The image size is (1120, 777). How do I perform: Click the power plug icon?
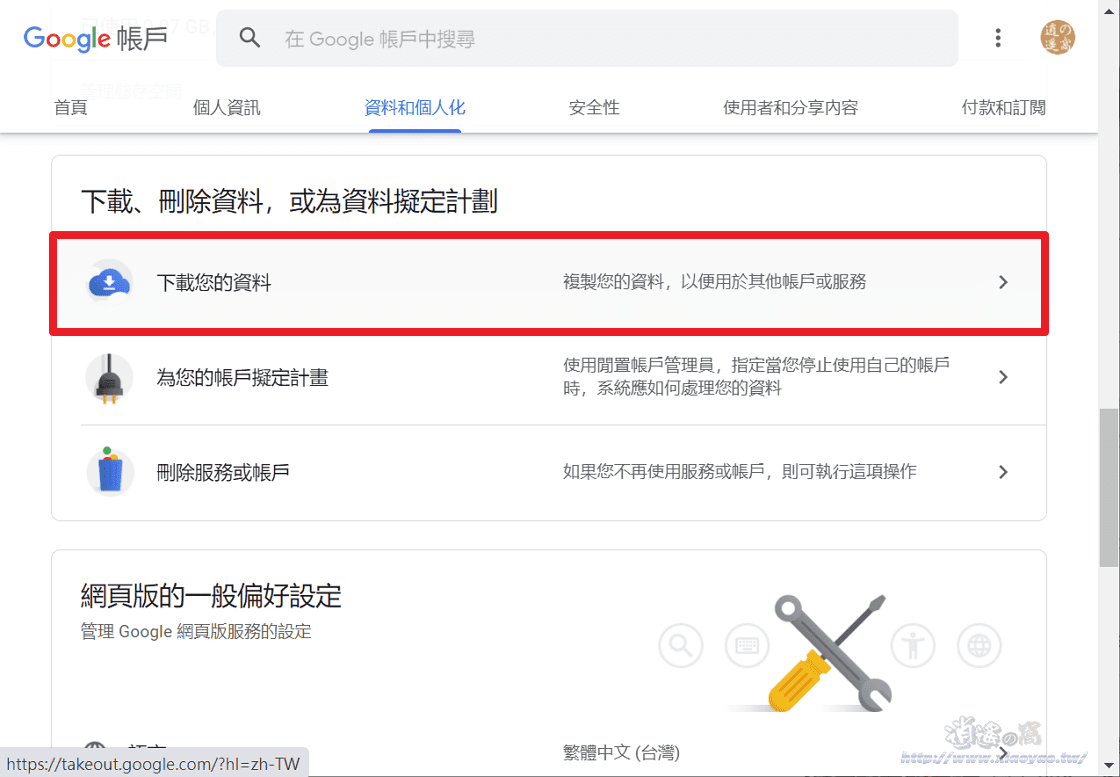(x=109, y=378)
